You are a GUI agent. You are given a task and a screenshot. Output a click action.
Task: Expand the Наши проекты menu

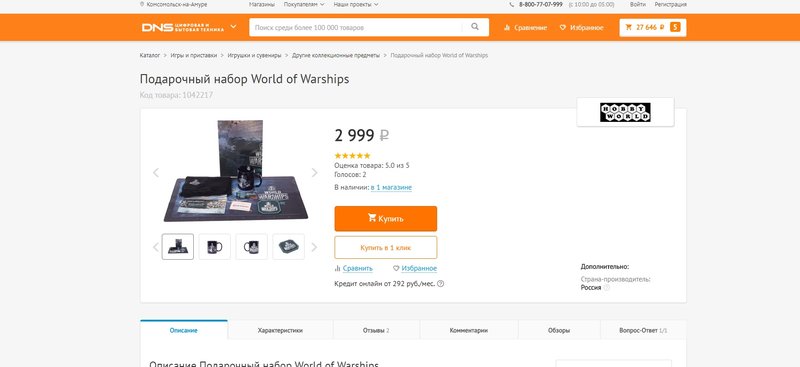(x=356, y=5)
